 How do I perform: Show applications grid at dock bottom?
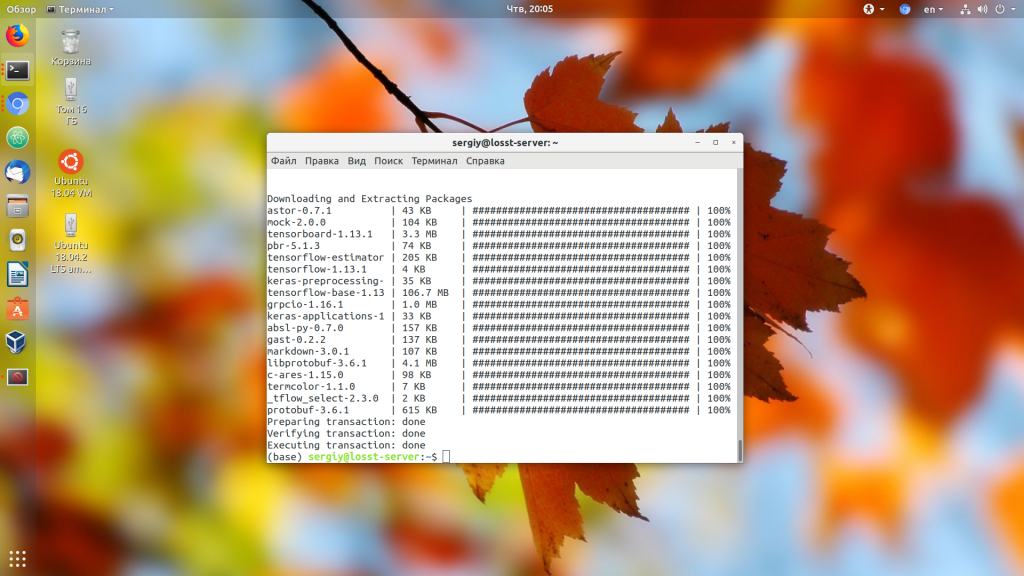17,558
